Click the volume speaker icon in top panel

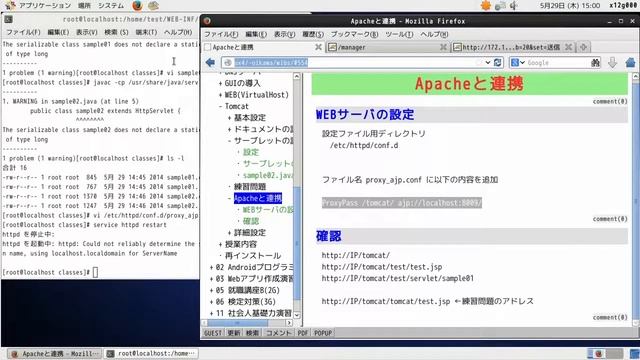point(513,6)
